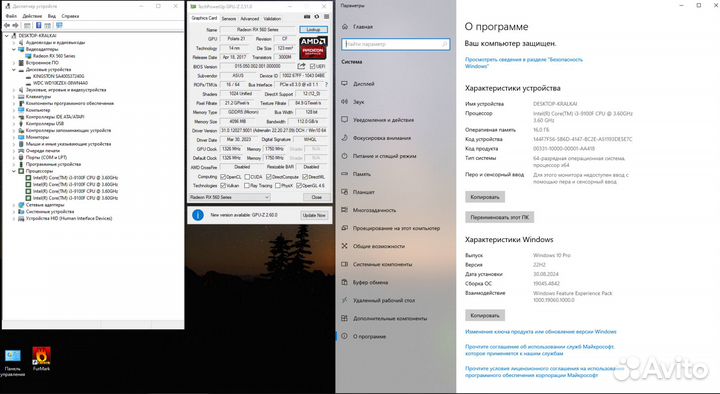This screenshot has height=394, width=720.
Task: Switch to the Advanced tab in GPU-Z
Action: (x=249, y=18)
